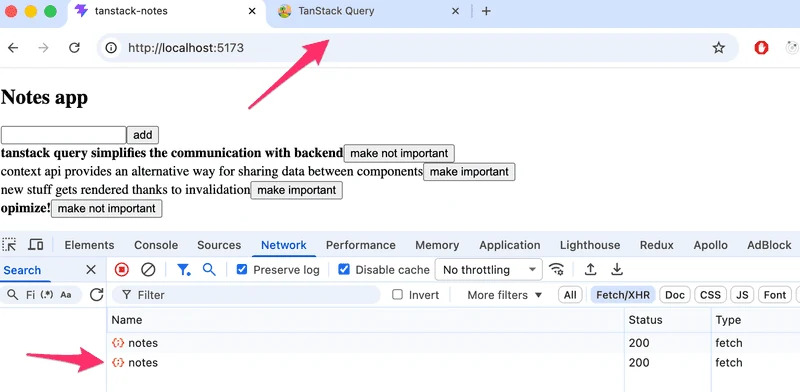
Task: Close the TanStack Query tab
Action: pos(456,11)
